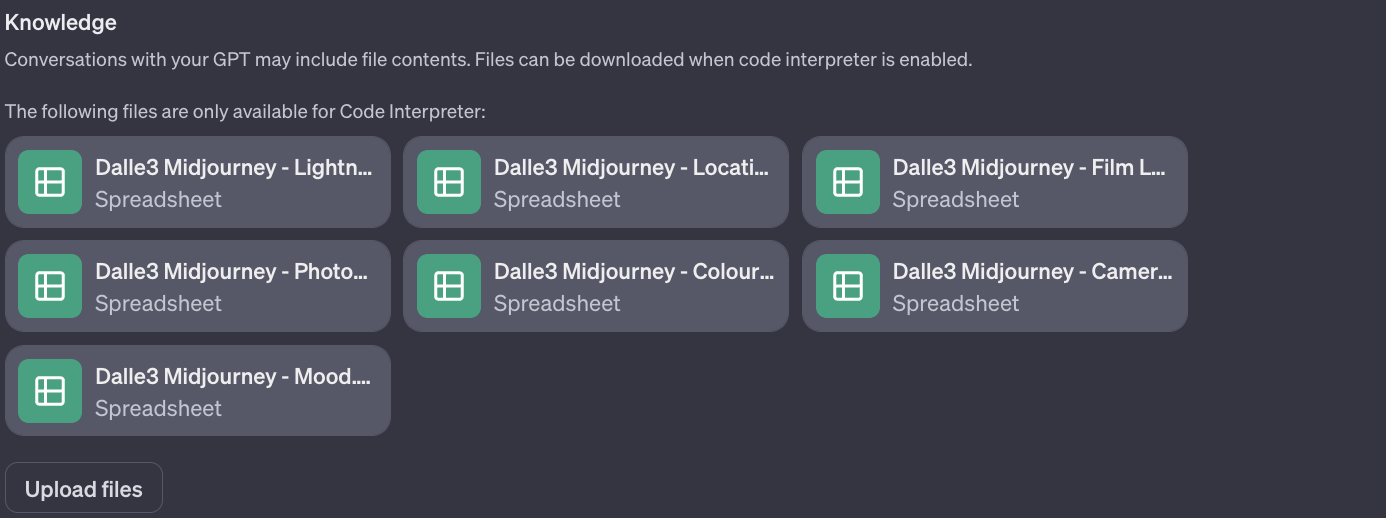Image resolution: width=1386 pixels, height=518 pixels.
Task: Click the Spreadsheet label under the Lightn... file
Action: click(x=158, y=199)
